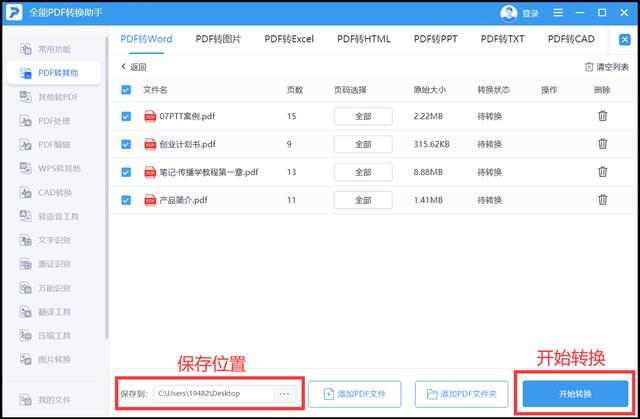
Task: Click the 315.62KB size value
Action: click(x=431, y=144)
